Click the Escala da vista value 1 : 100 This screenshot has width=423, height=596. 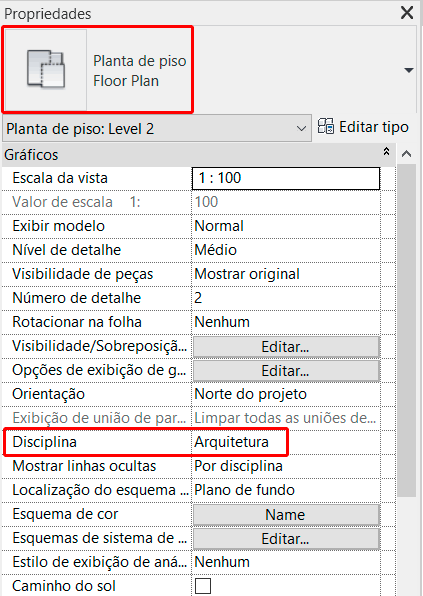(286, 178)
